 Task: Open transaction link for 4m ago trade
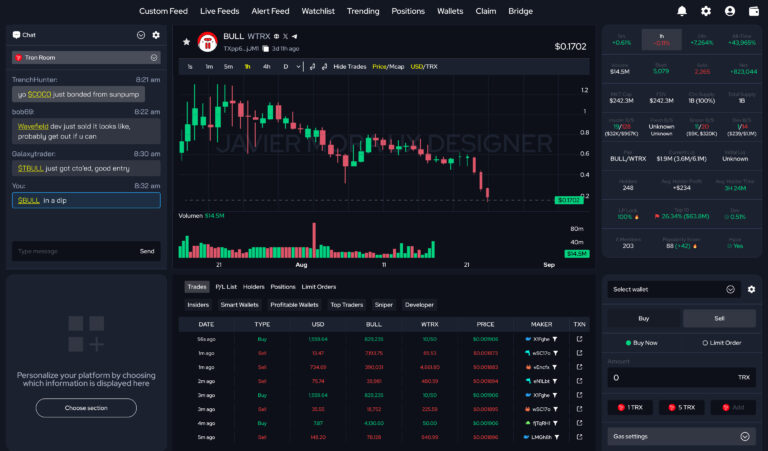point(579,423)
